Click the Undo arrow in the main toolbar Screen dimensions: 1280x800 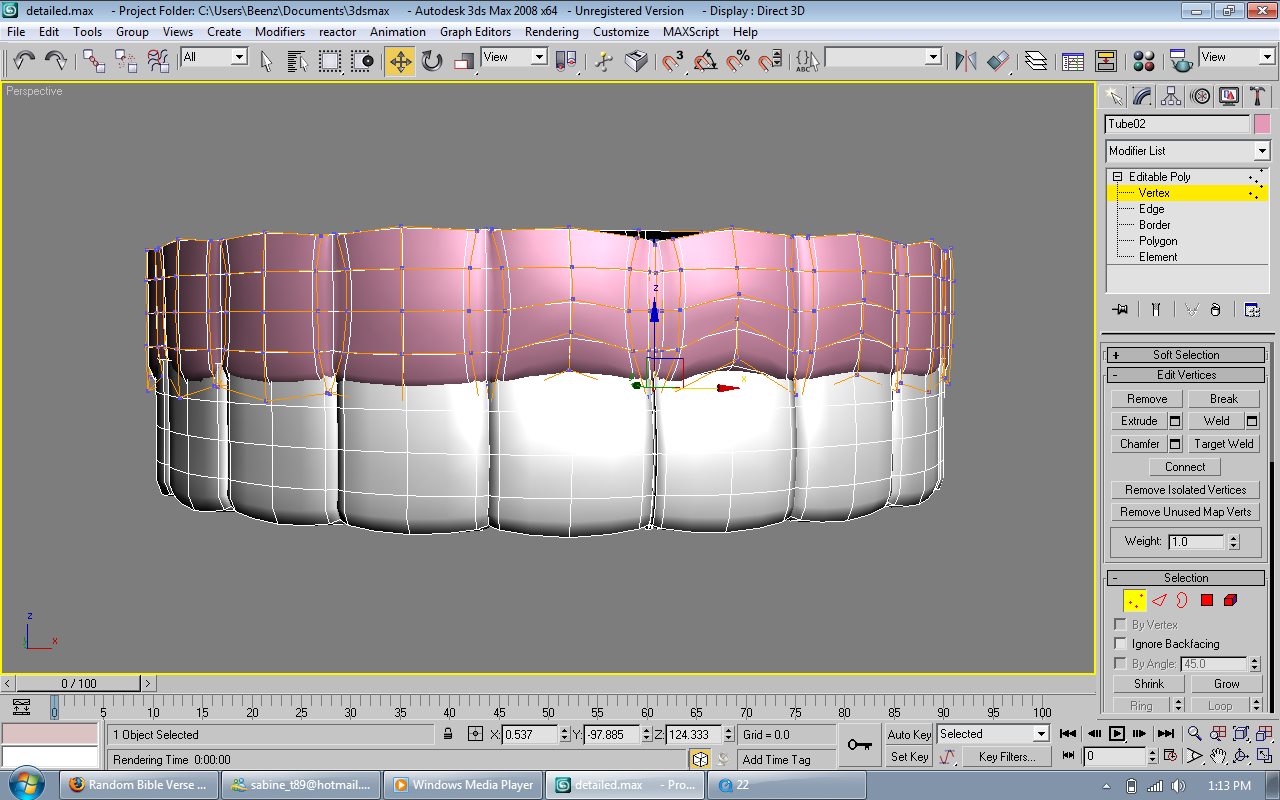tap(24, 61)
